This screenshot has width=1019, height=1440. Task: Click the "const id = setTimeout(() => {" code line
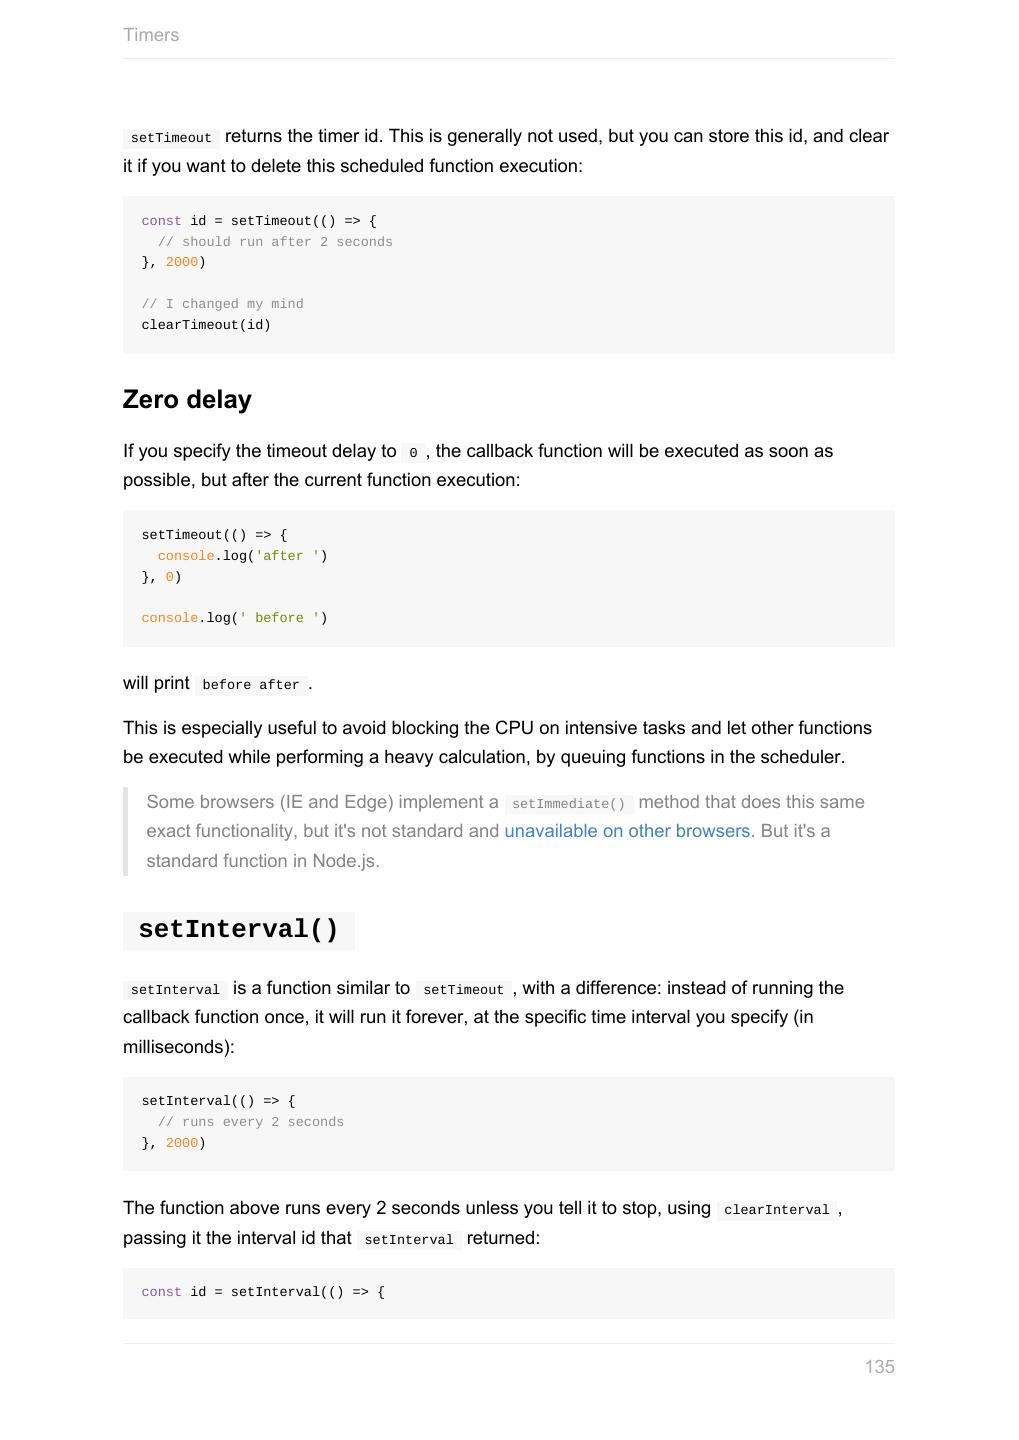tap(259, 221)
